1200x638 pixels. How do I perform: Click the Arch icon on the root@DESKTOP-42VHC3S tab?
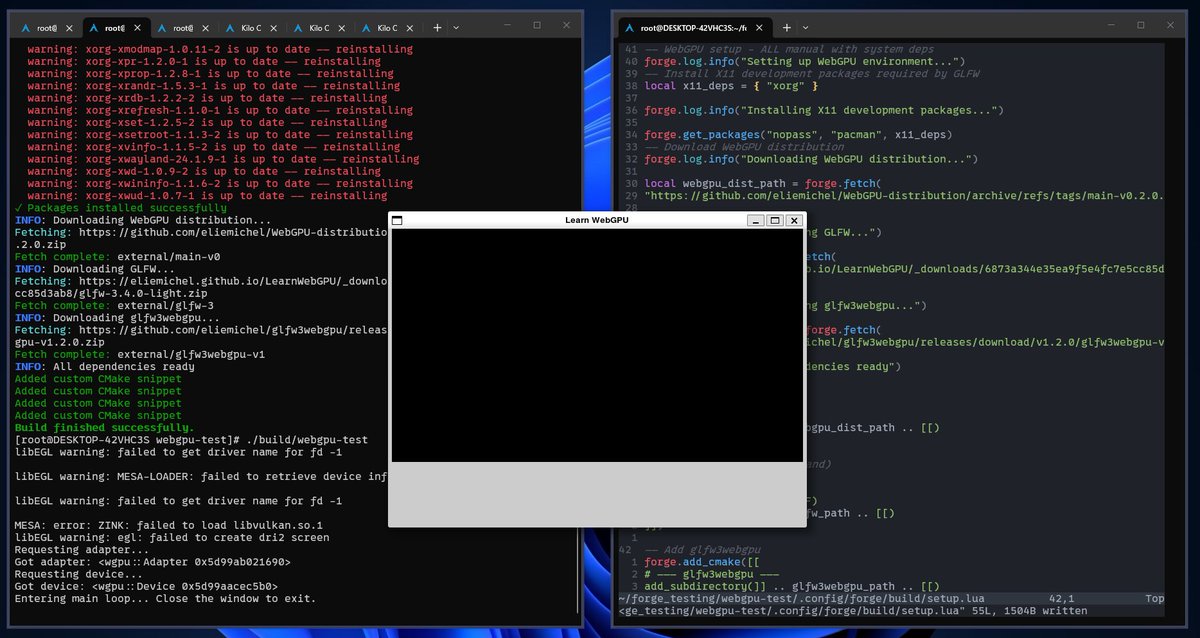coord(629,28)
